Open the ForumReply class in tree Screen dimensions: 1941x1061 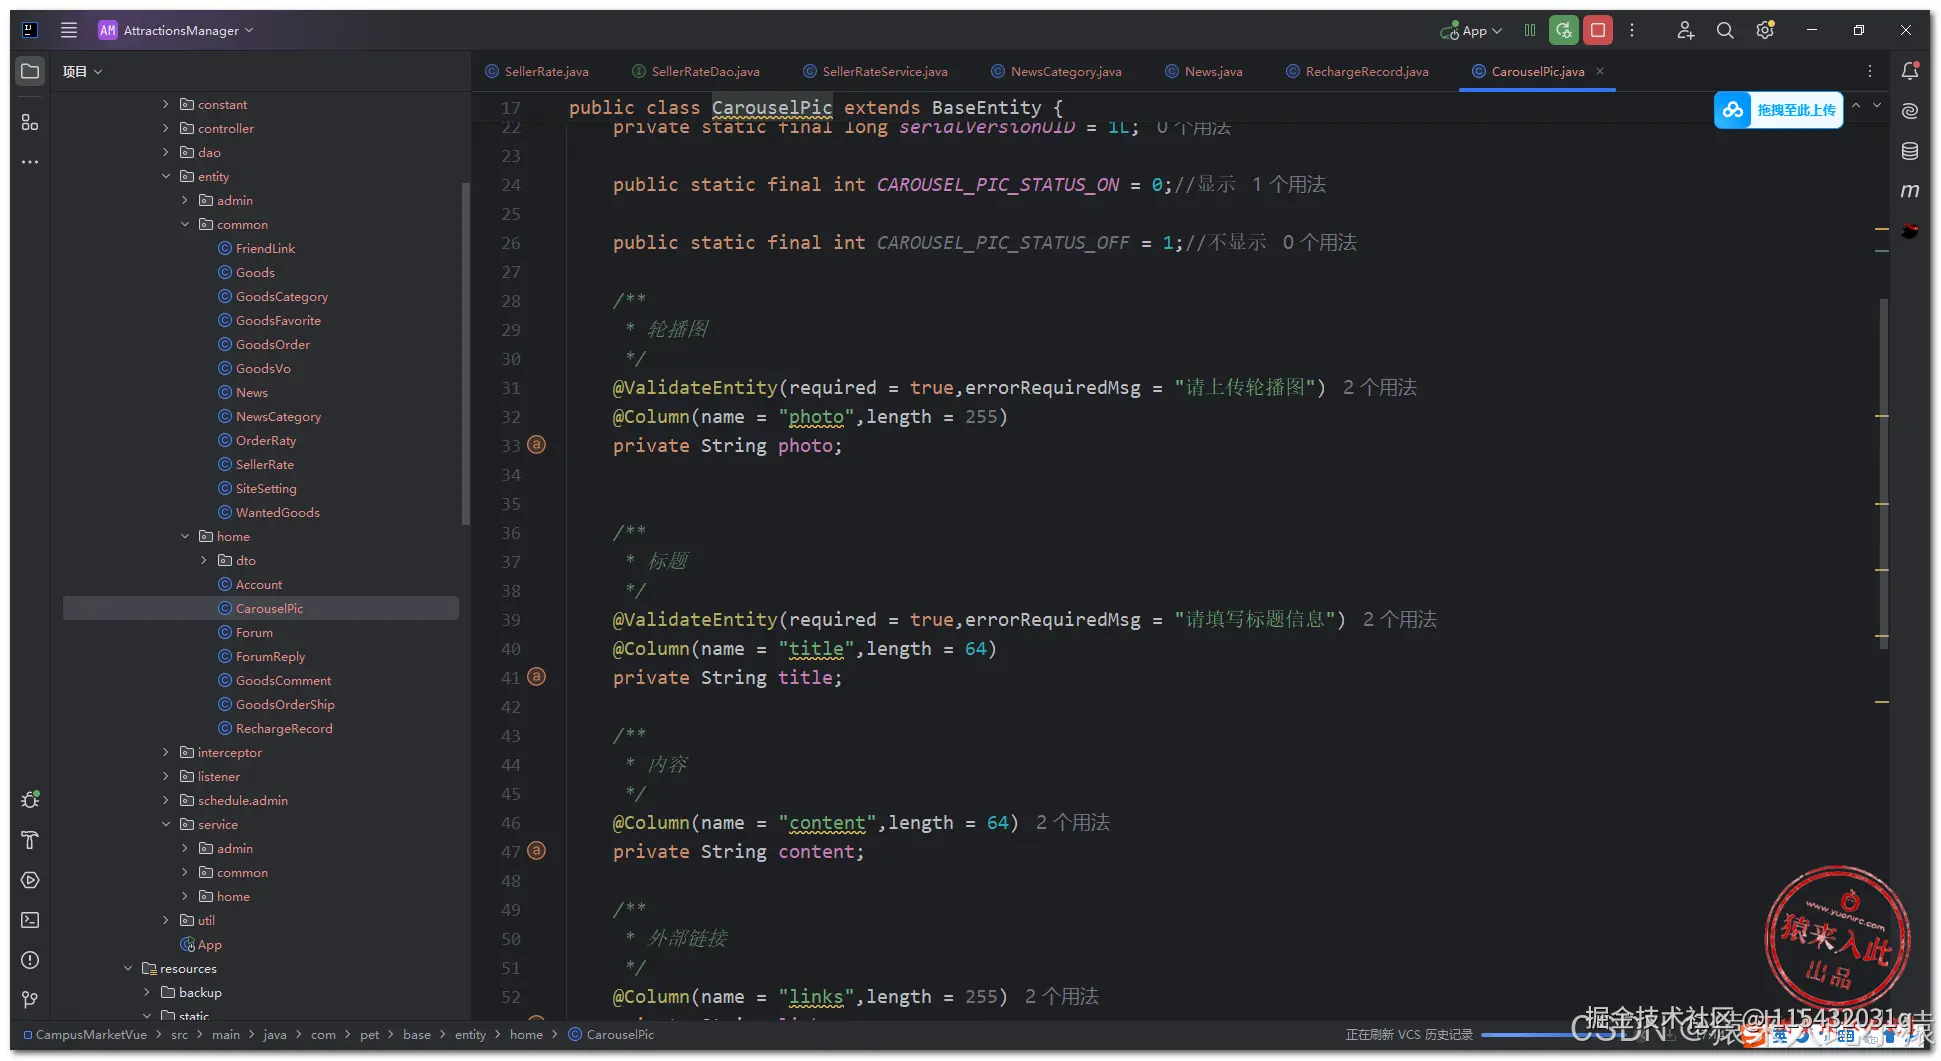tap(270, 656)
